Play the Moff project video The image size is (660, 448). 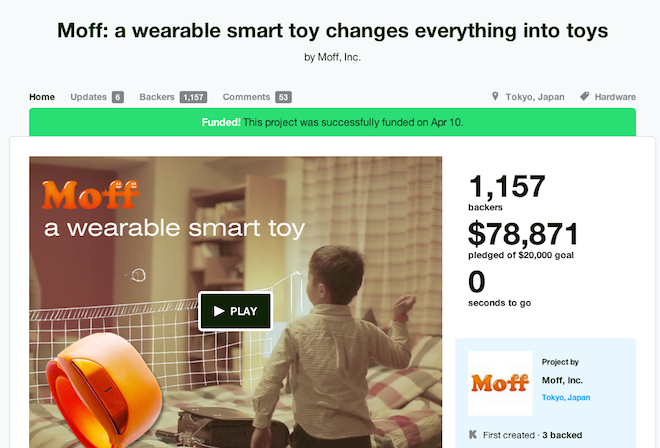(235, 311)
